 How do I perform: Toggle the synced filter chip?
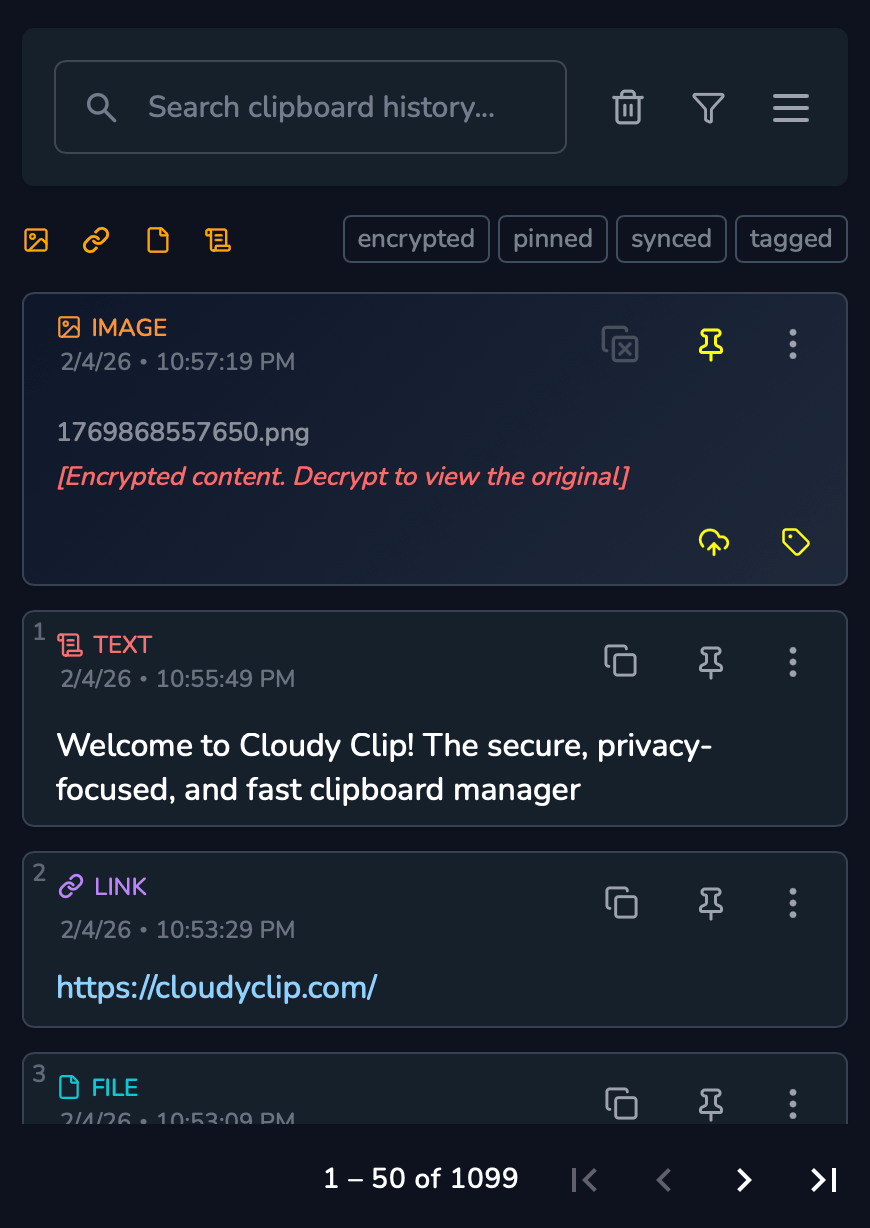coord(671,239)
